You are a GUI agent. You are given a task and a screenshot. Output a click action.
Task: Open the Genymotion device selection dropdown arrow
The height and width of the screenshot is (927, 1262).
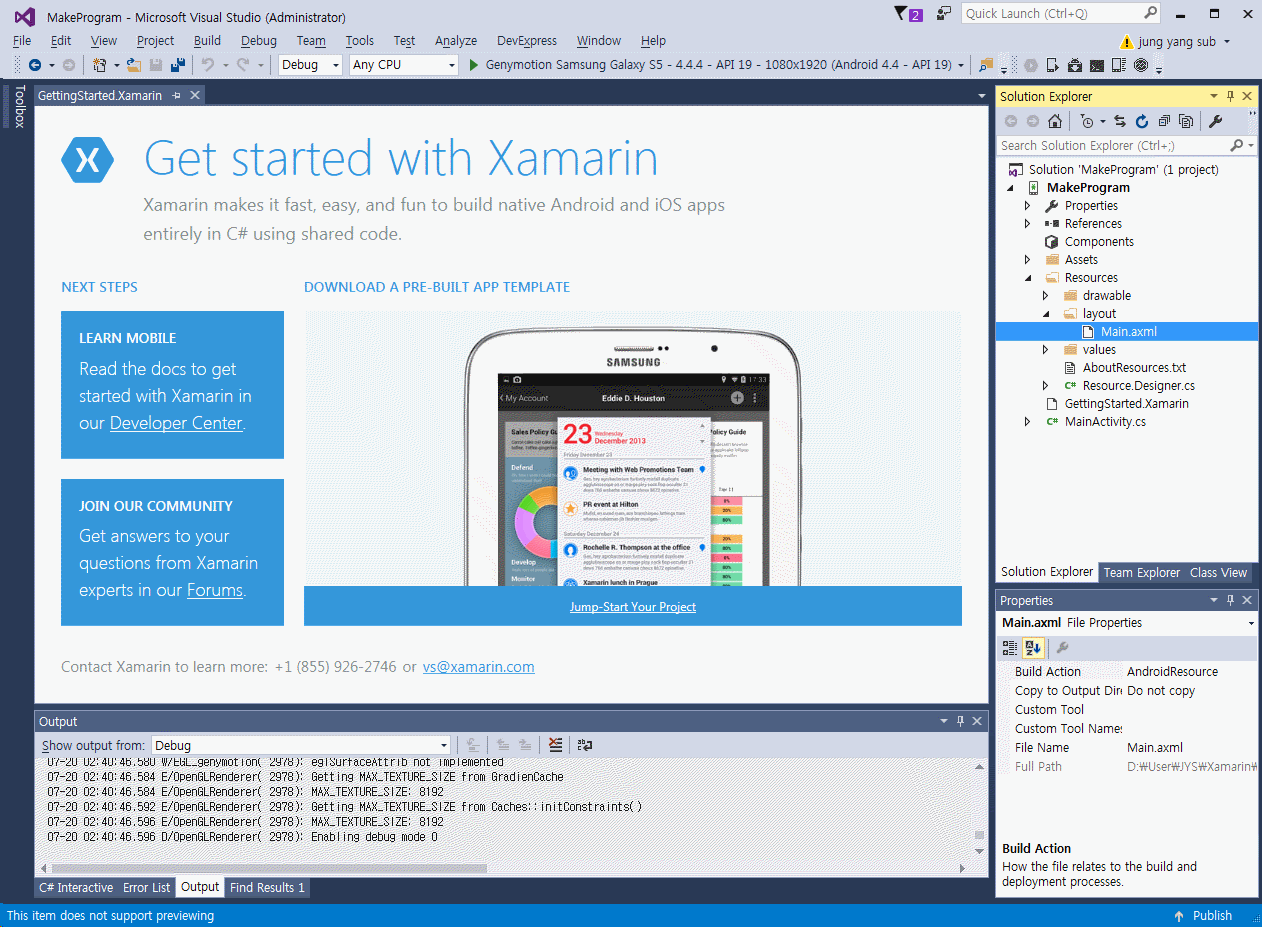[962, 65]
